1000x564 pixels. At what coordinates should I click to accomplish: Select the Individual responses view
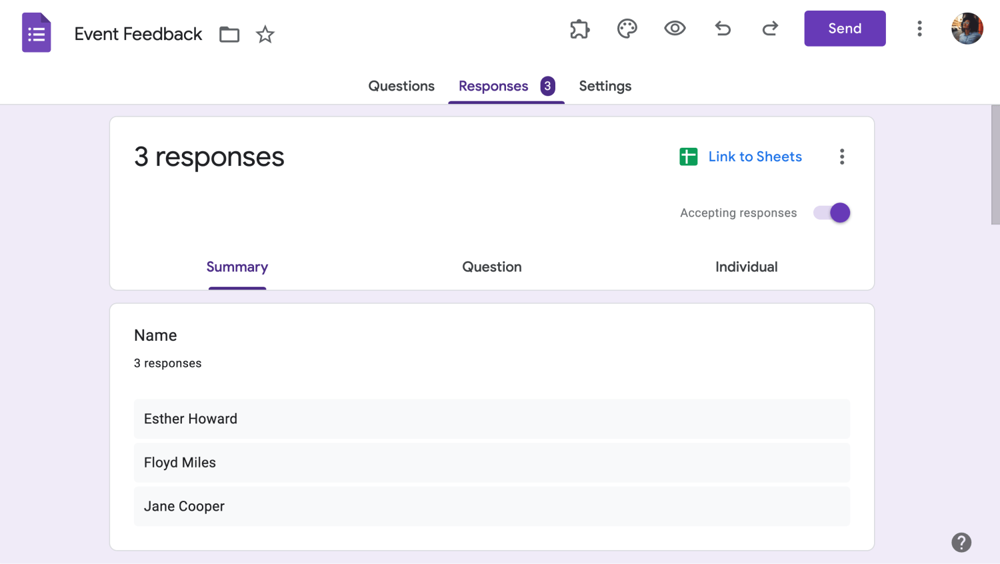pos(746,267)
